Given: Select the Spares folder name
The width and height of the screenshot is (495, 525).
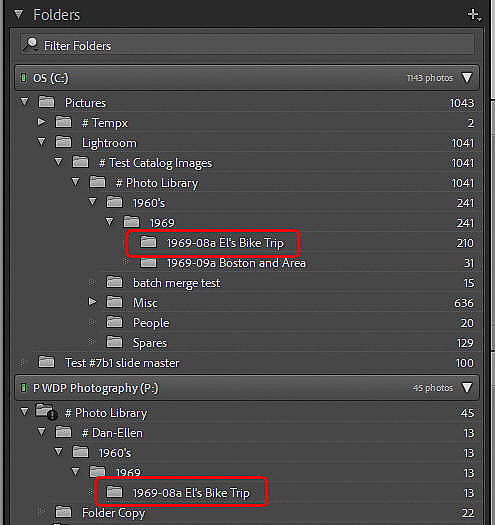Looking at the screenshot, I should coord(150,343).
